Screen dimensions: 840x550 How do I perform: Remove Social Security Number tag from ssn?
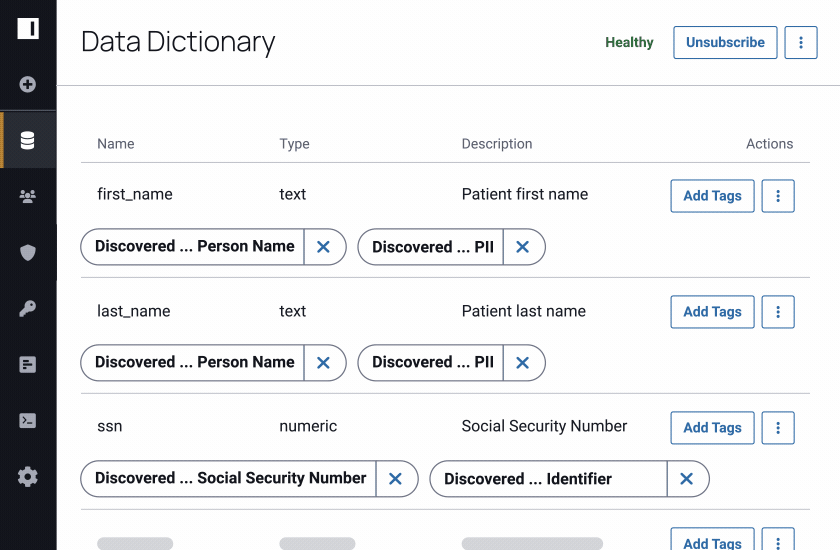point(395,479)
